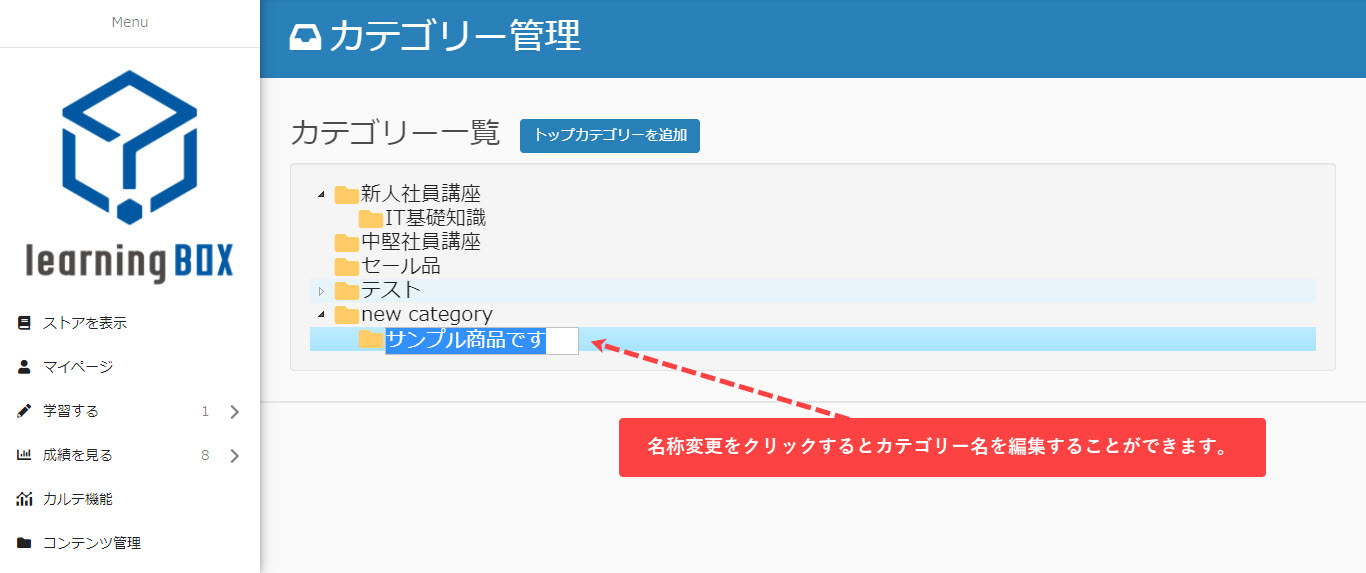Open the マイページ menu item
1366x573 pixels.
point(78,367)
